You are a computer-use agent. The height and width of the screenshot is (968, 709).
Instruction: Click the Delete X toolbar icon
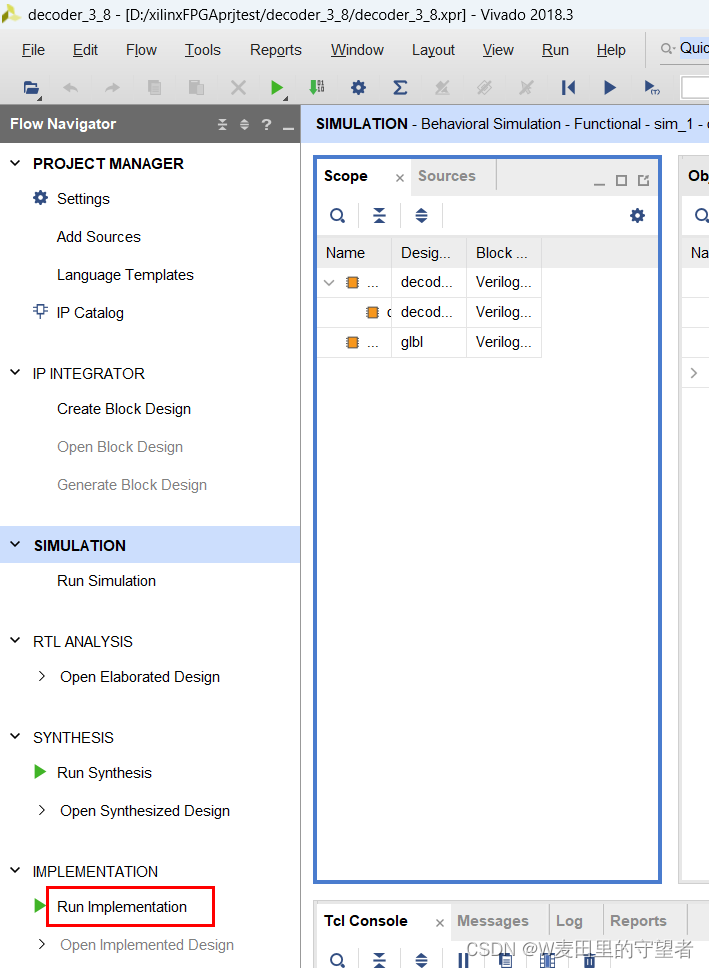238,88
